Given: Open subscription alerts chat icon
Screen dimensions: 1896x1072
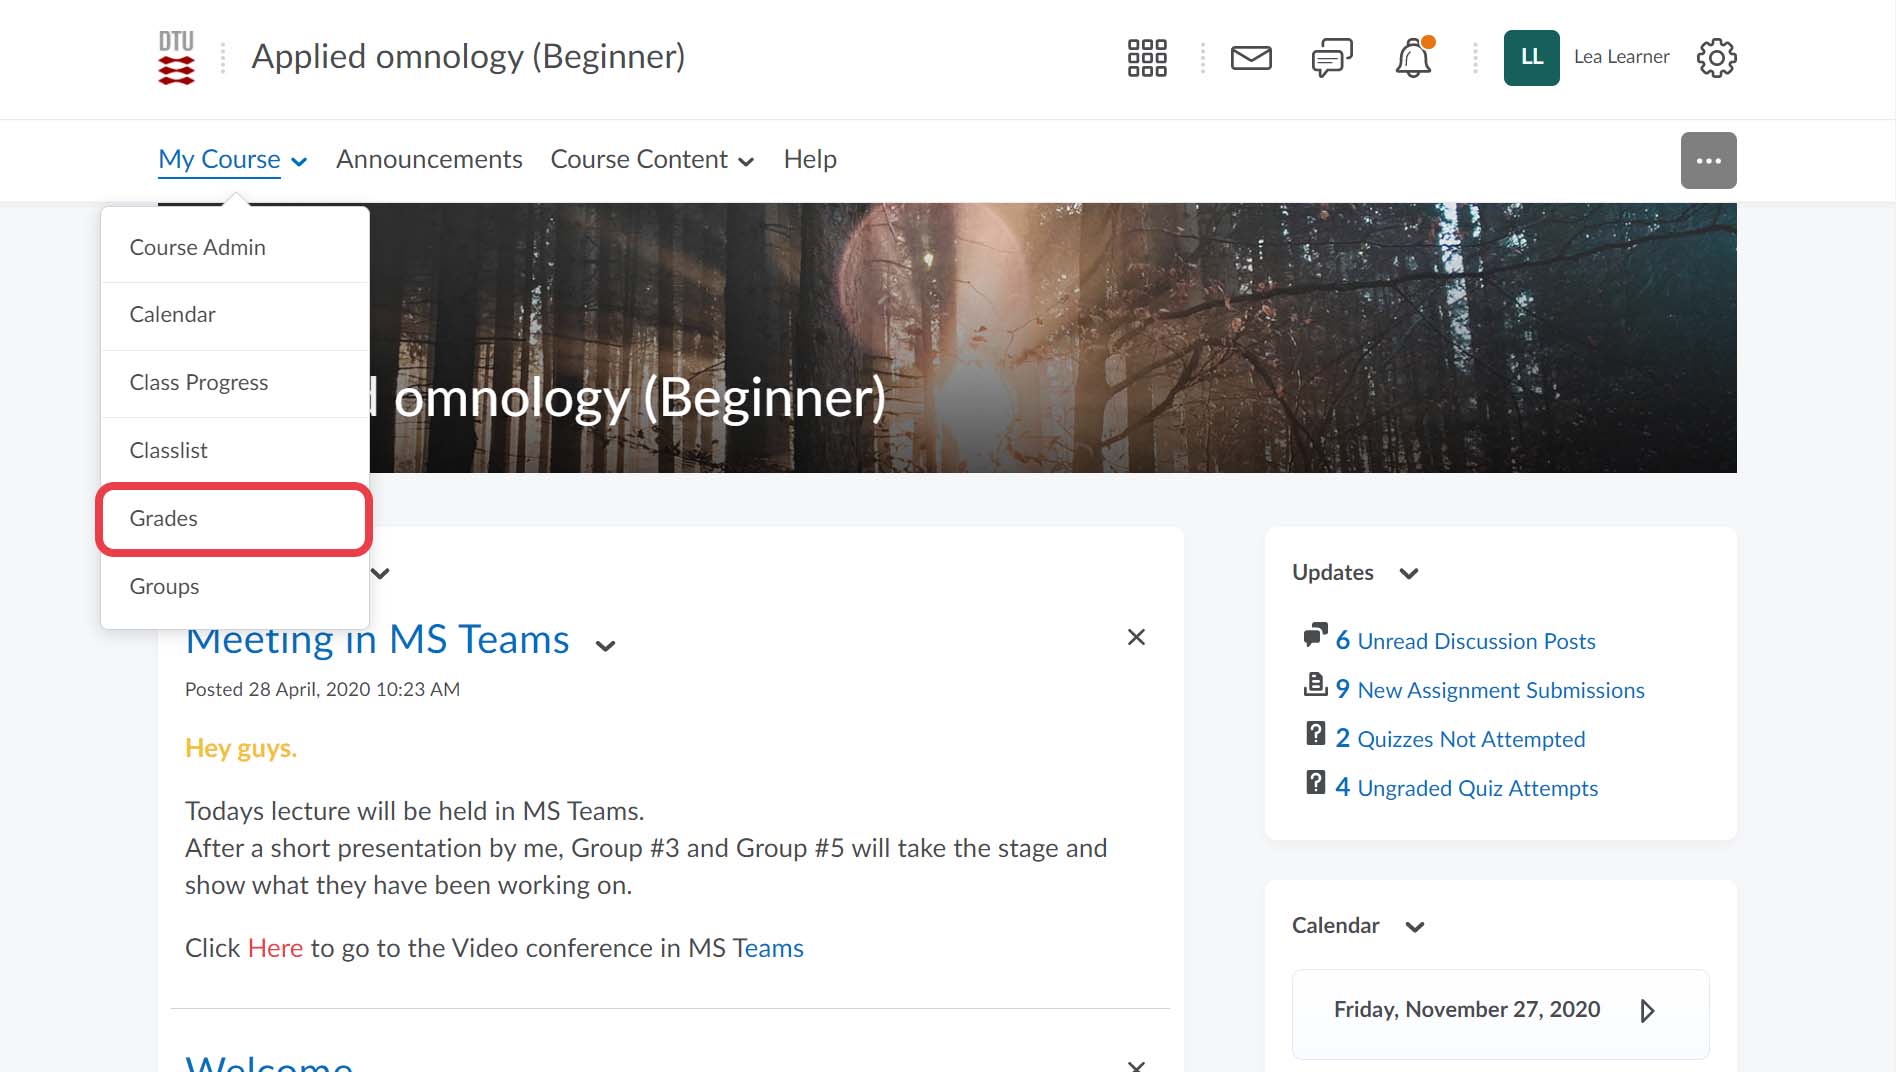Looking at the screenshot, I should click(1332, 58).
